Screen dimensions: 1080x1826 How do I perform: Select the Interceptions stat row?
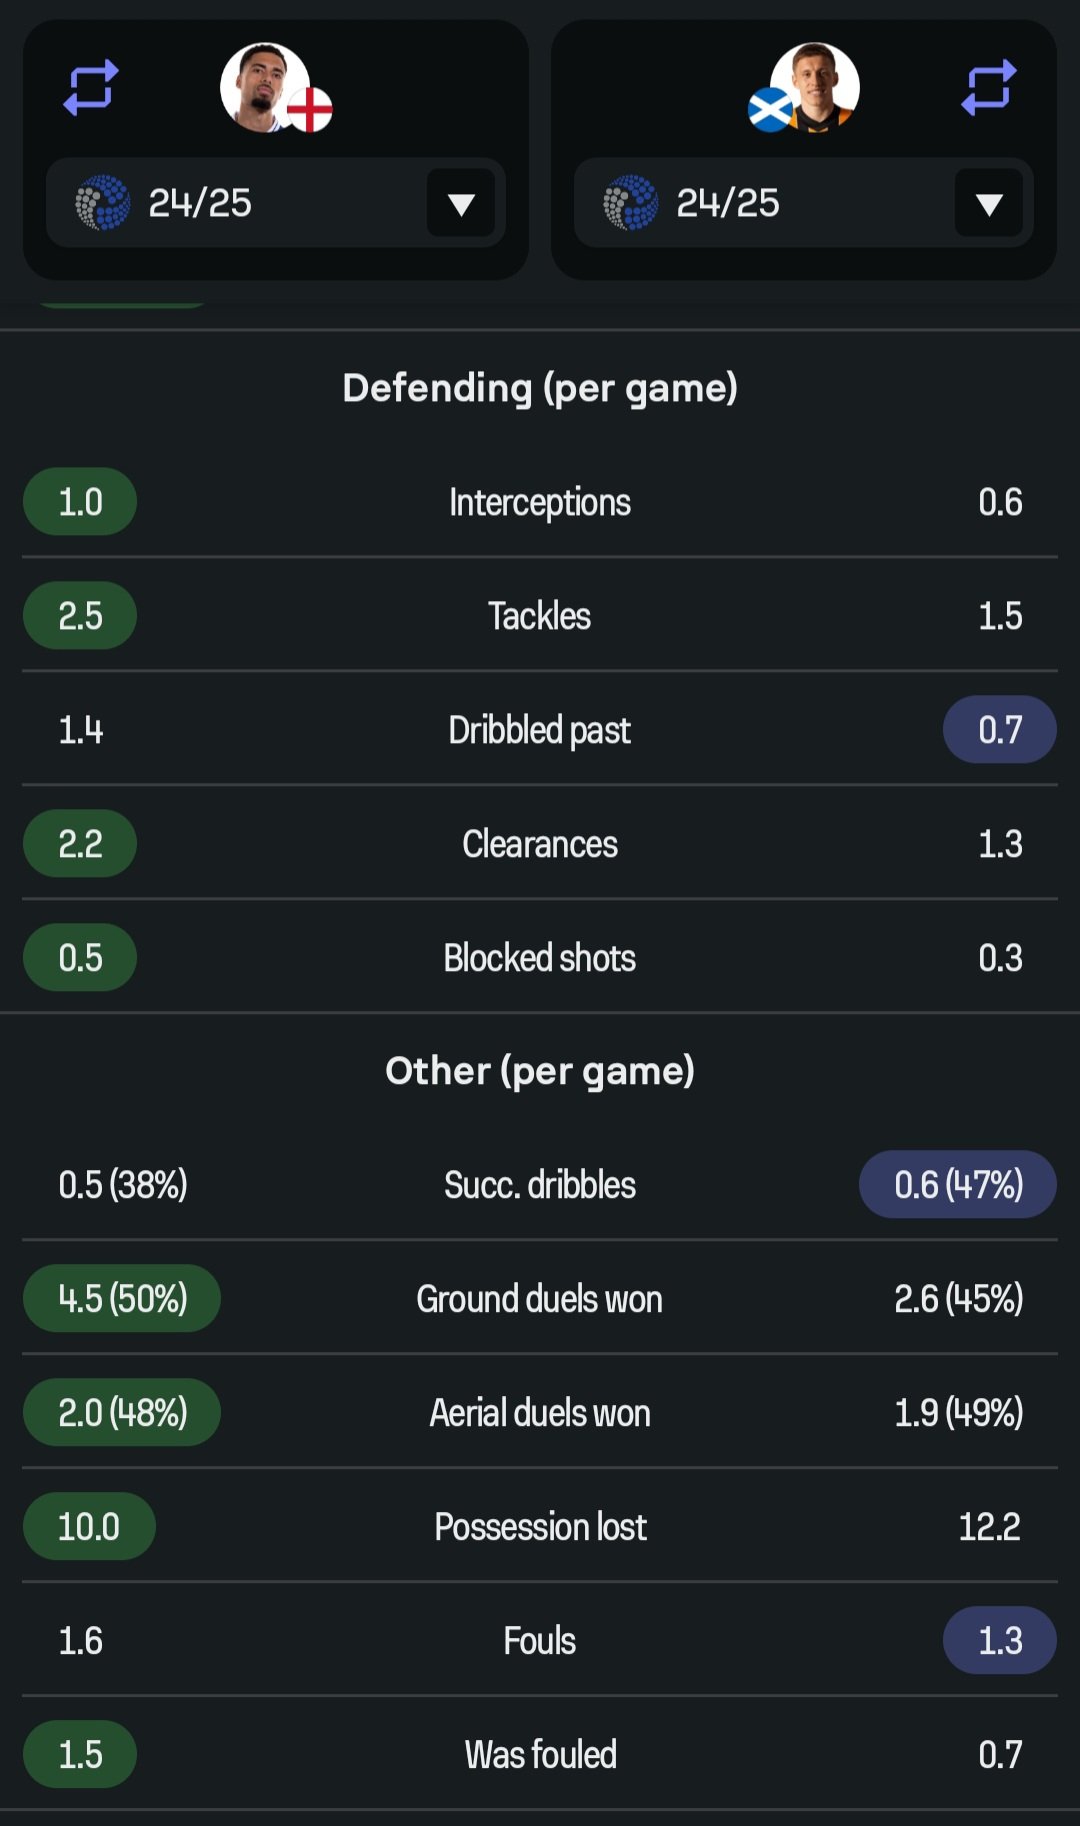[x=540, y=502]
